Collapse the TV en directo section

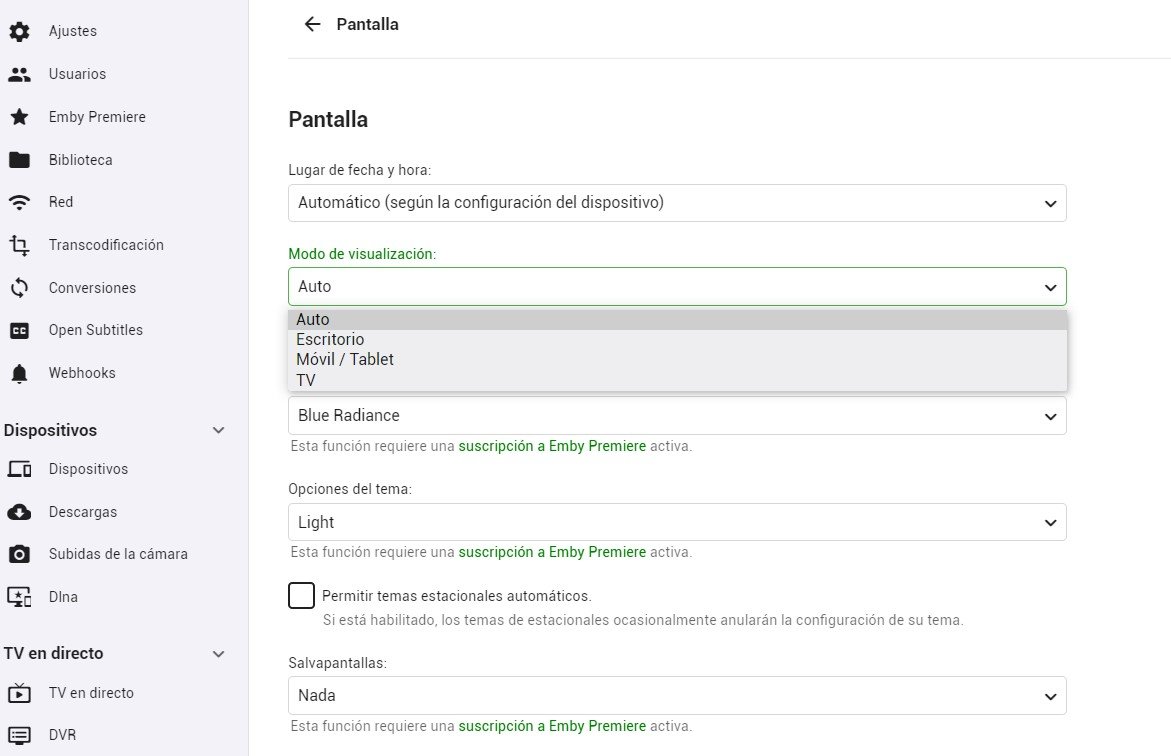pyautogui.click(x=219, y=654)
